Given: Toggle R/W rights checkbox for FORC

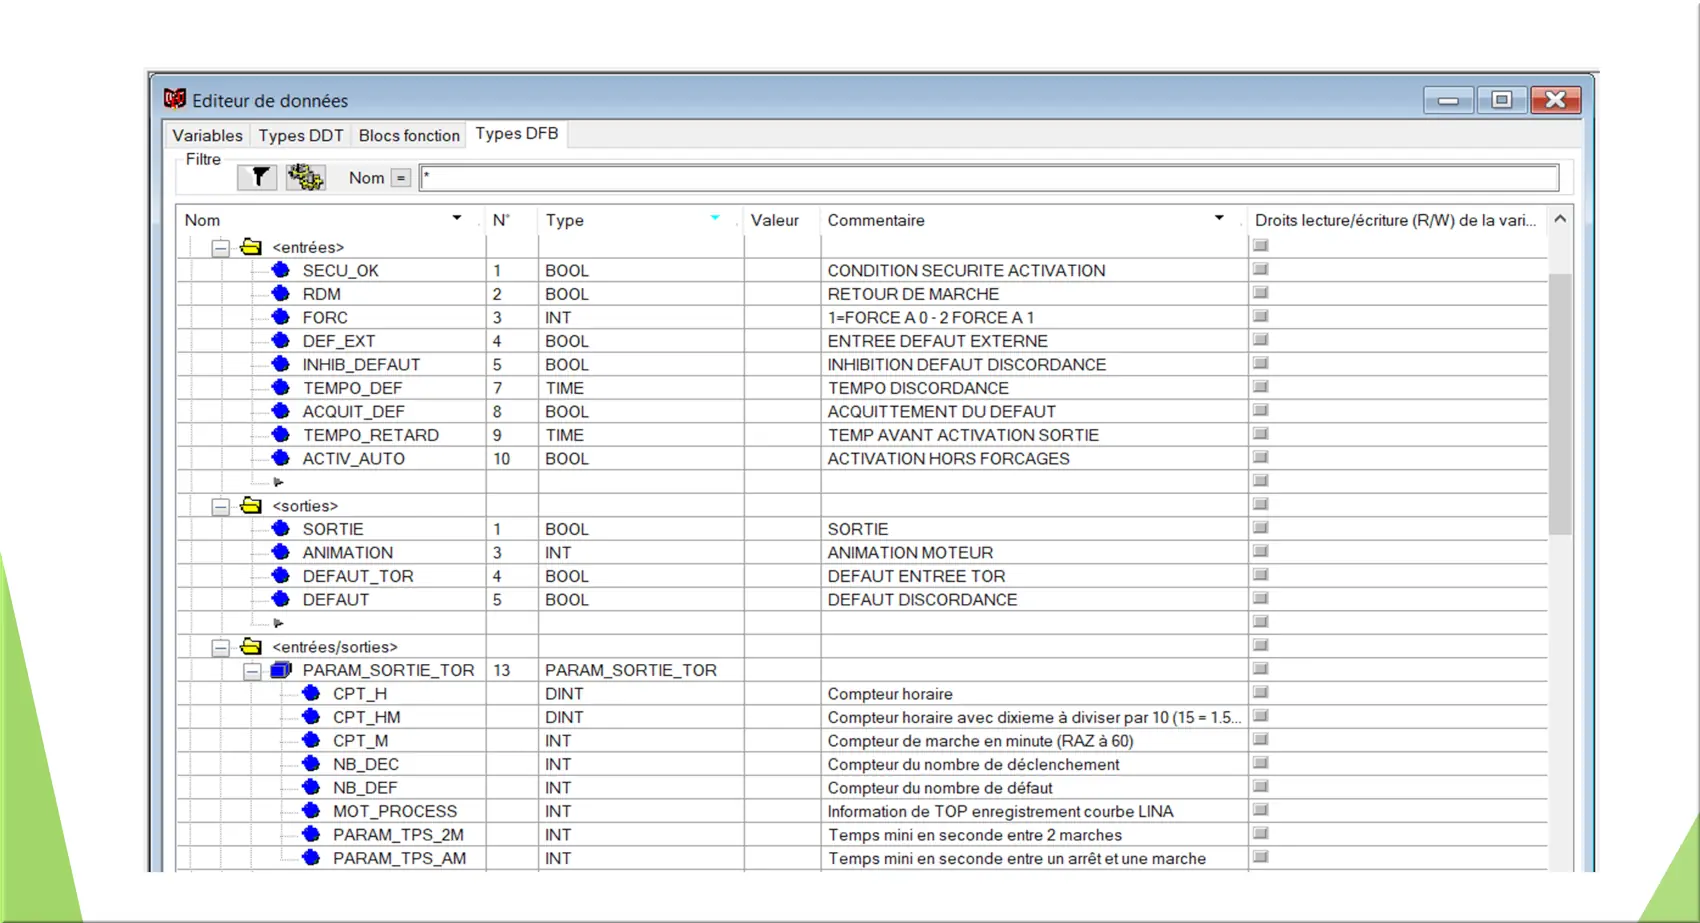Looking at the screenshot, I should (x=1261, y=316).
